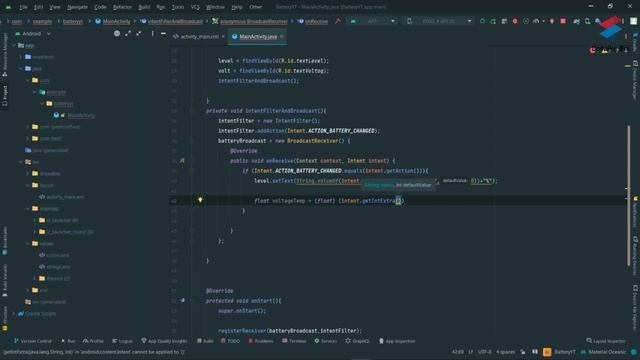Close the activity_main.xml tab
Viewport: 640px width, 360px height.
(x=223, y=37)
